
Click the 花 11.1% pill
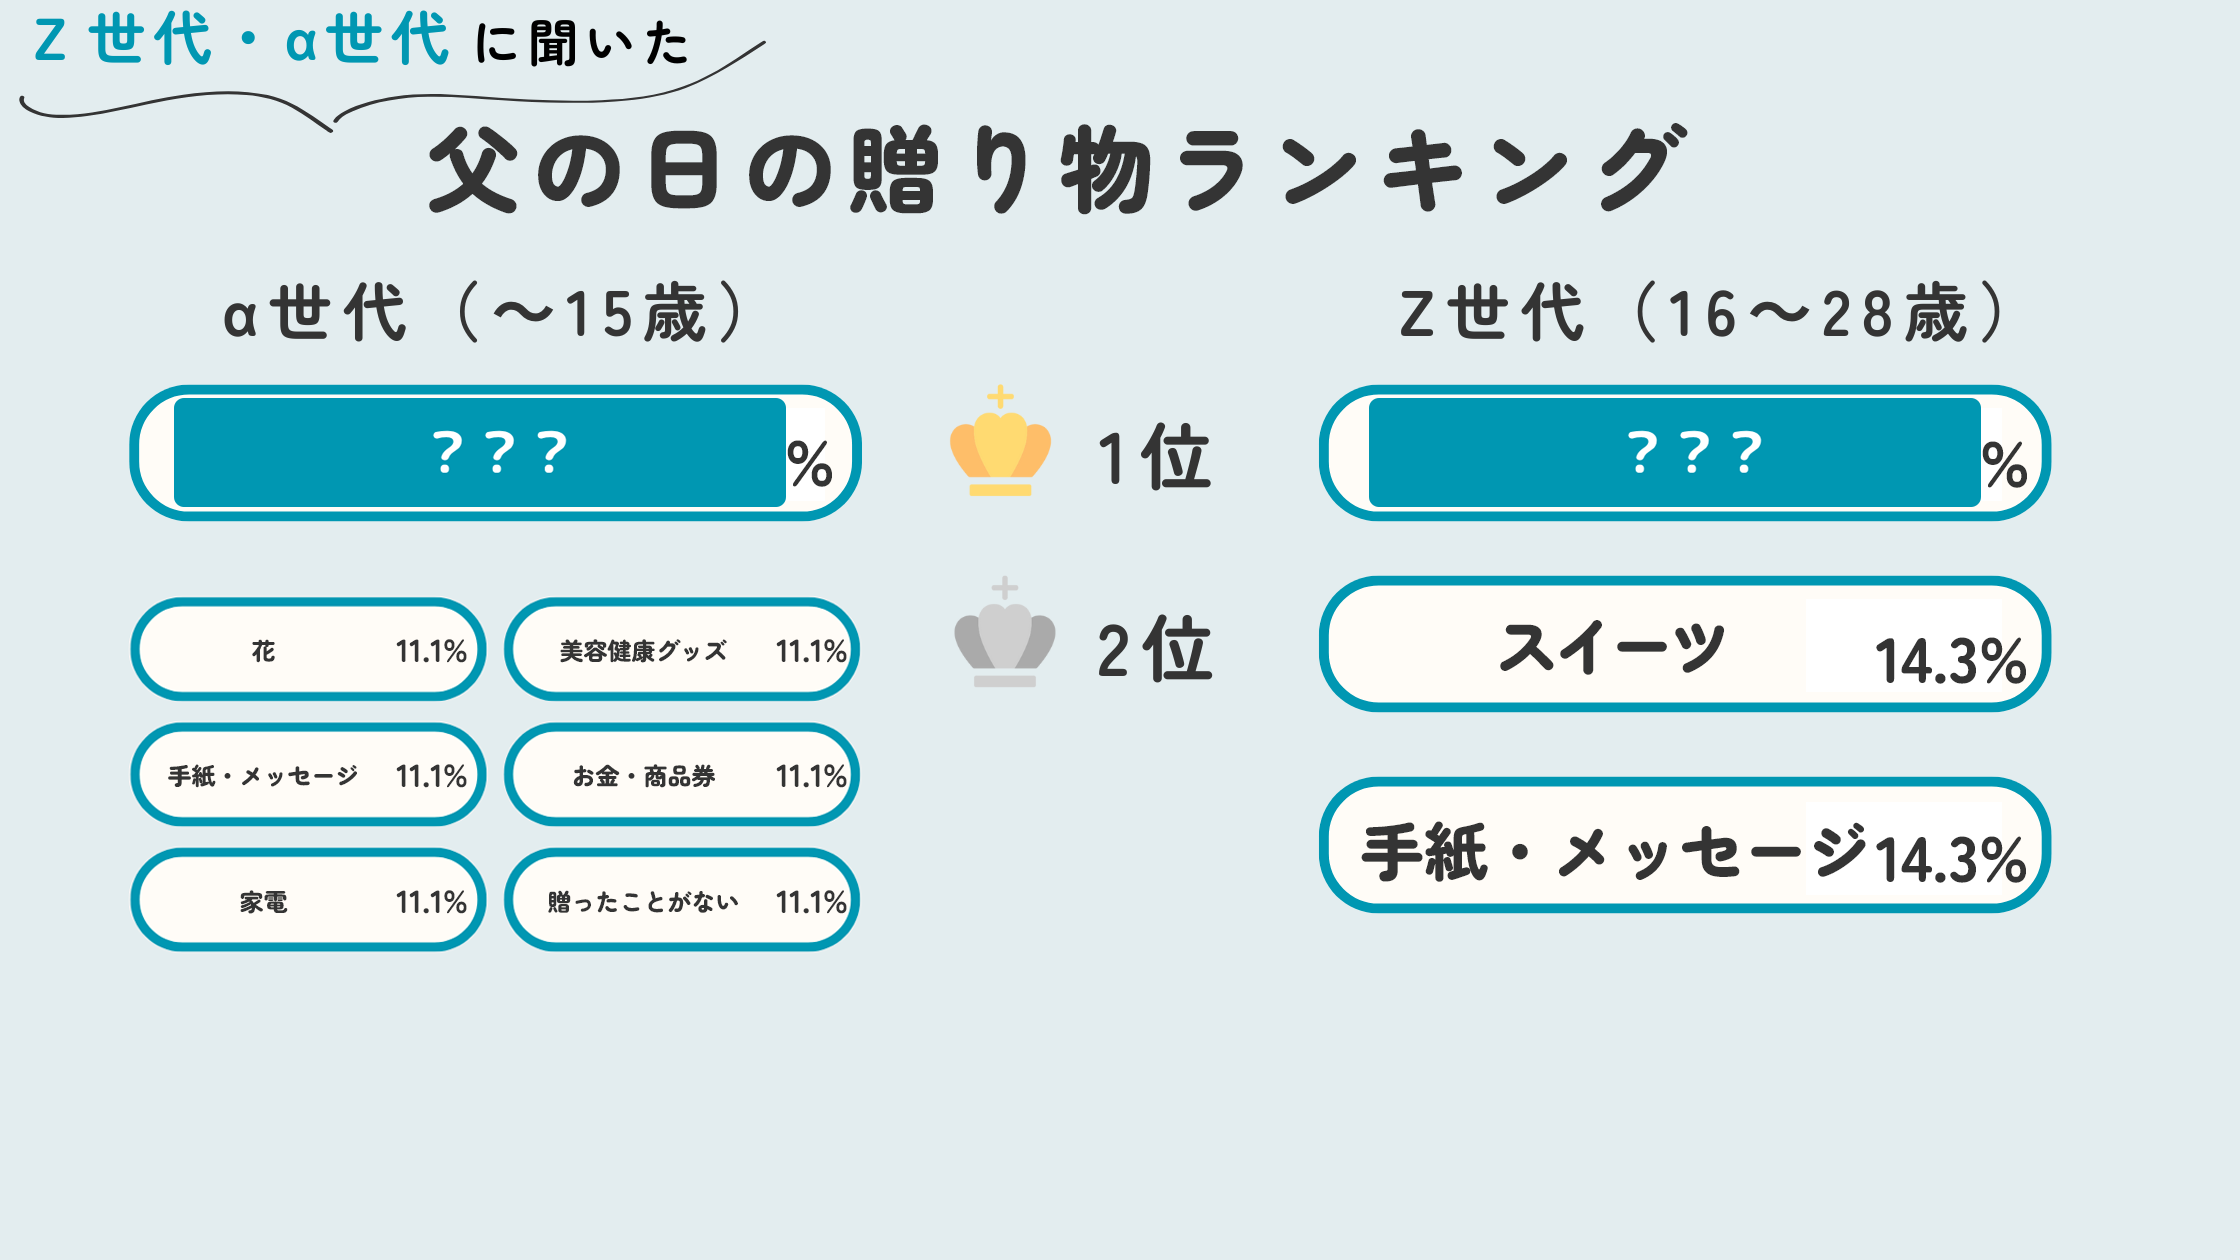(x=308, y=650)
